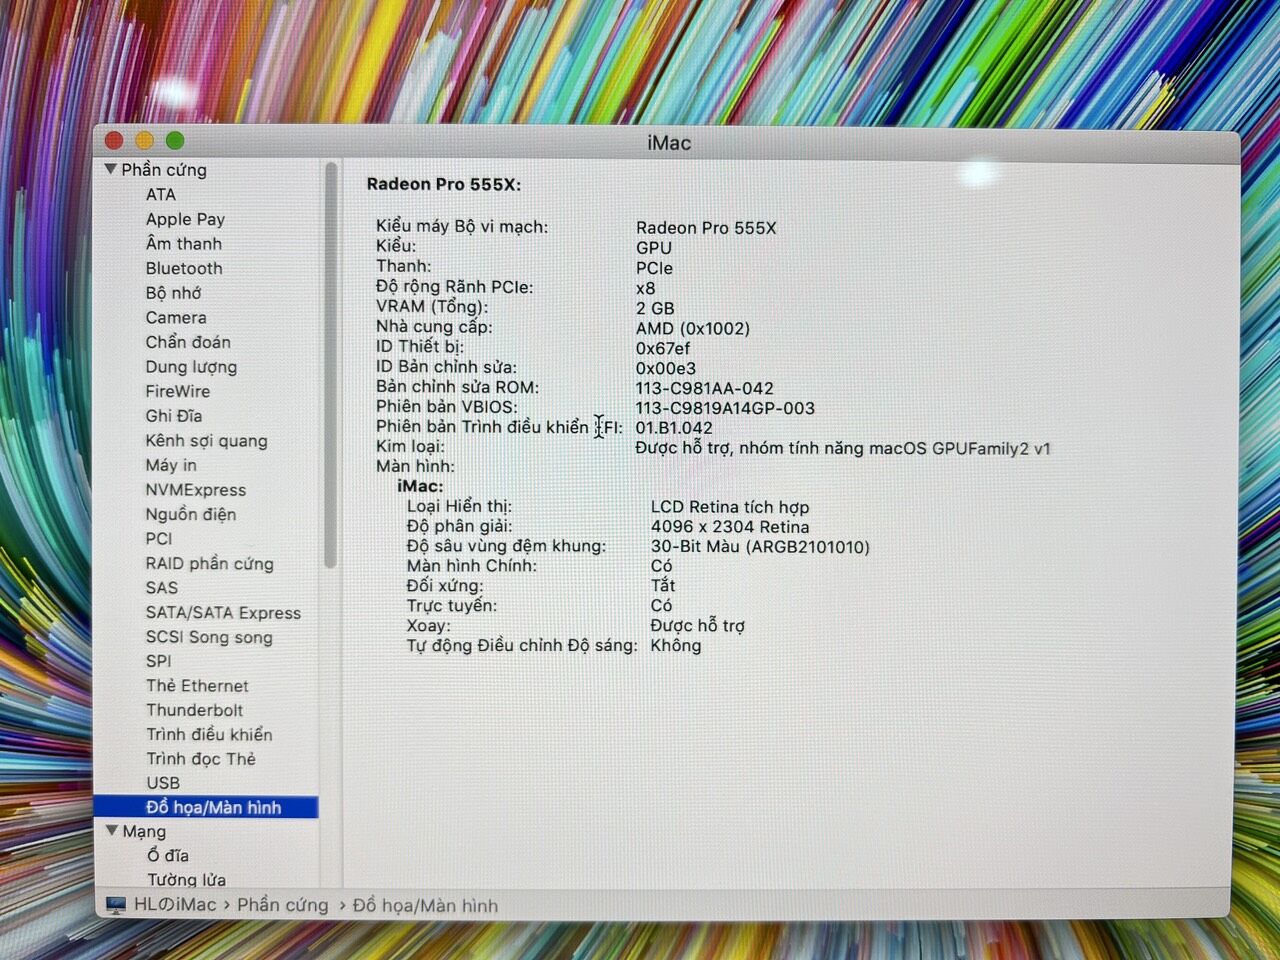This screenshot has width=1280, height=960.
Task: Open the Ghi Đĩa entry
Action: point(174,415)
